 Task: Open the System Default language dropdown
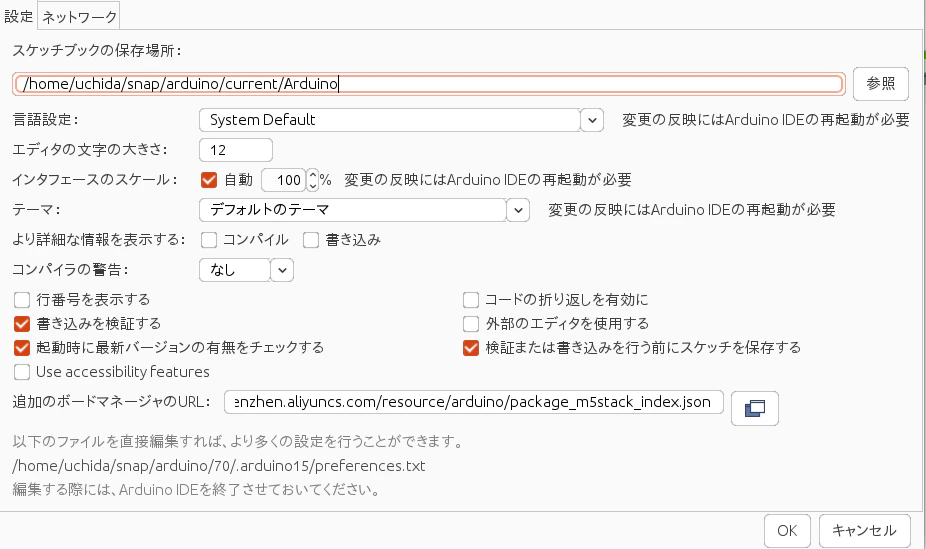(x=390, y=120)
